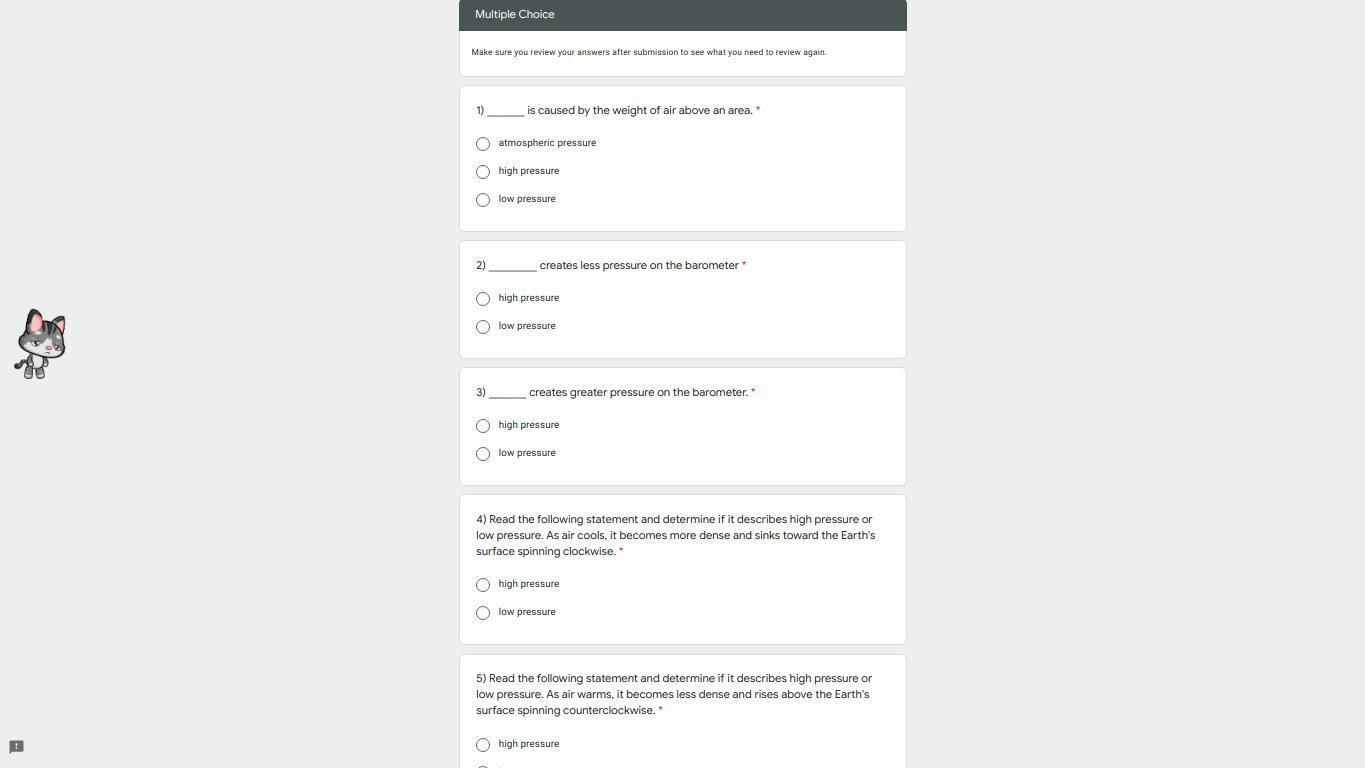Click the report problem icon

(x=16, y=747)
